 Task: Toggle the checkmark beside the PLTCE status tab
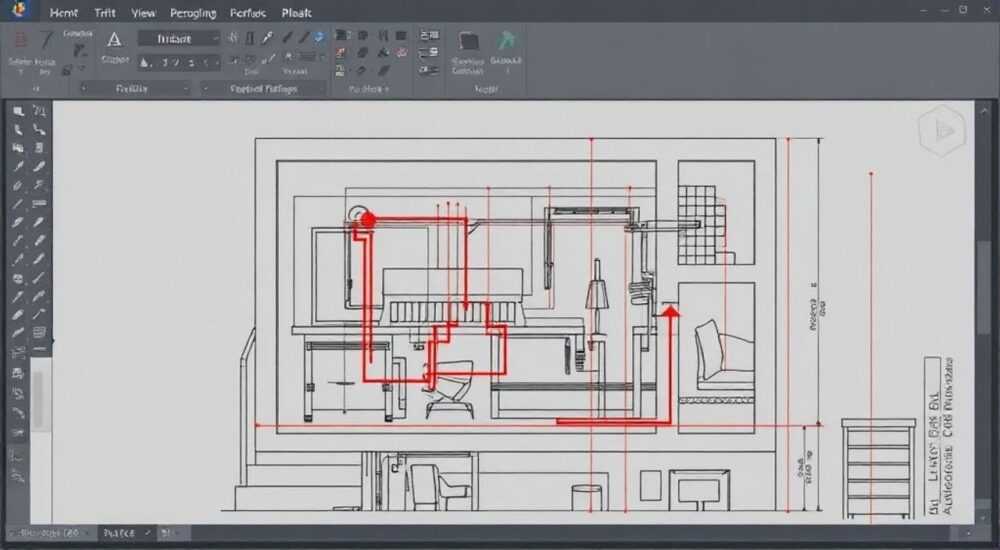(x=148, y=532)
